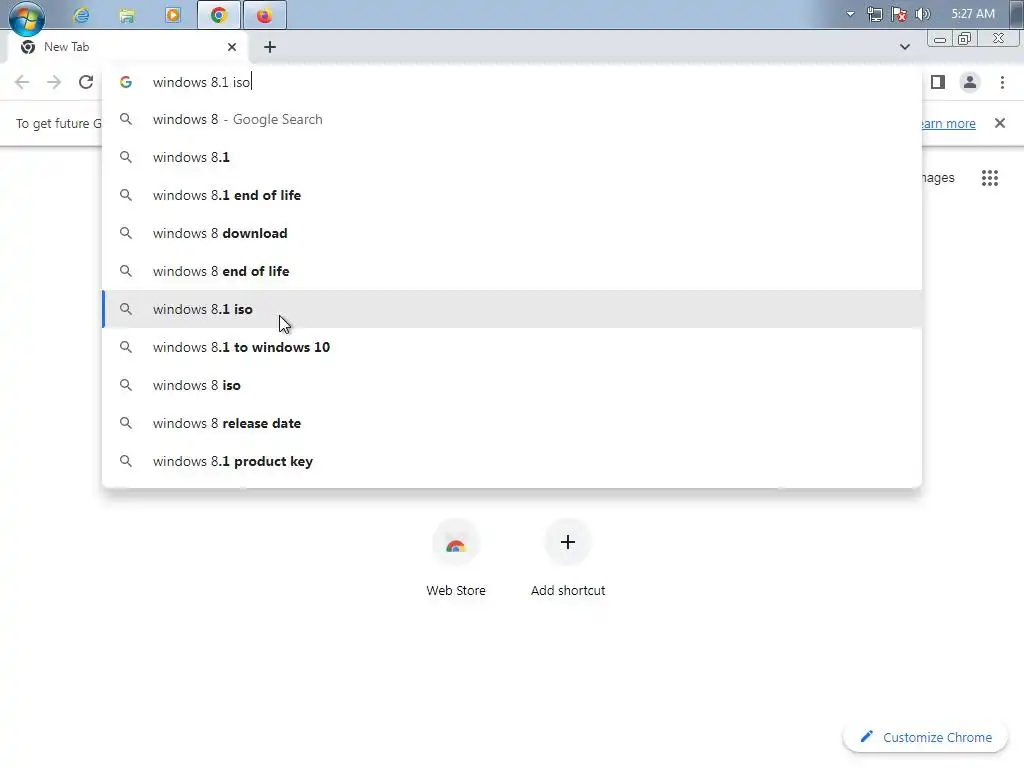Image resolution: width=1024 pixels, height=768 pixels.
Task: Open the profile avatar button
Action: point(970,82)
